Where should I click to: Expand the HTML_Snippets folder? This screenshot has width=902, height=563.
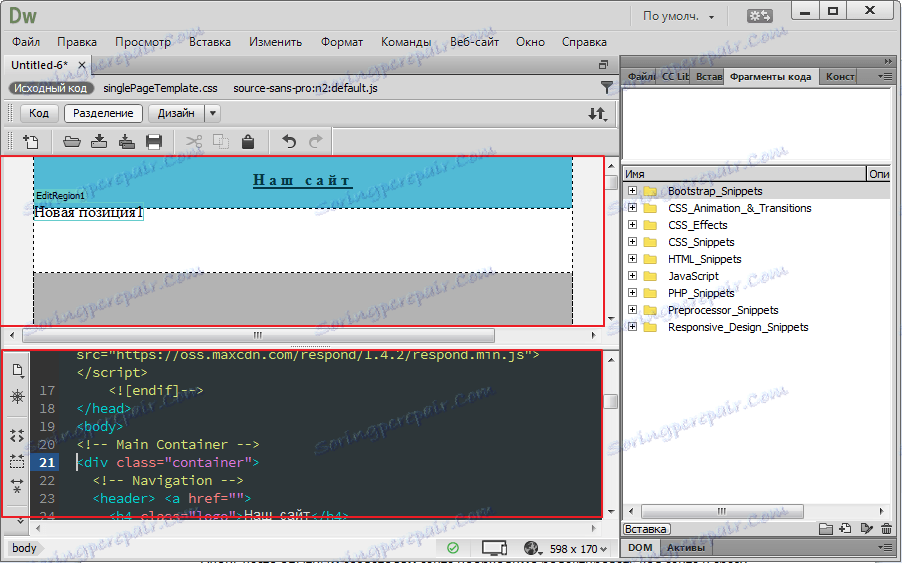point(632,258)
